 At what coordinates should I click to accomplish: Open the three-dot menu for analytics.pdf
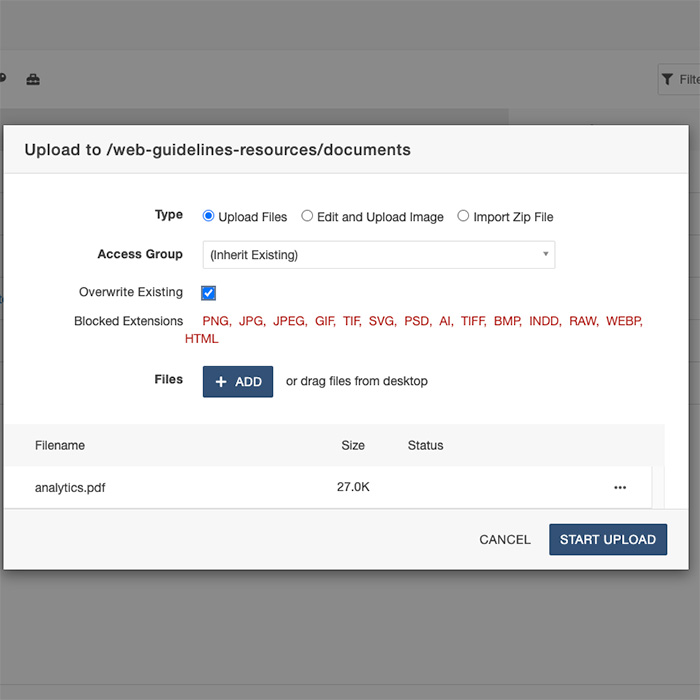[x=620, y=487]
